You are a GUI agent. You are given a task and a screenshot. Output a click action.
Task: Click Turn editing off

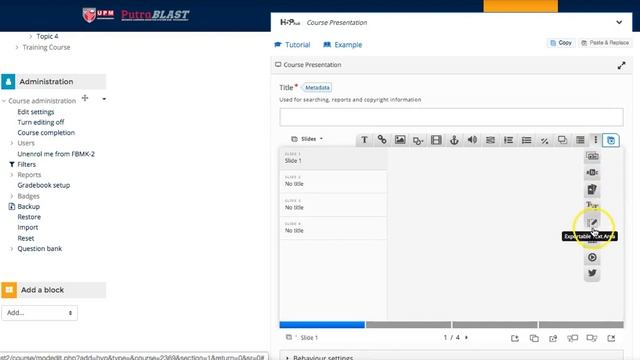[40, 122]
